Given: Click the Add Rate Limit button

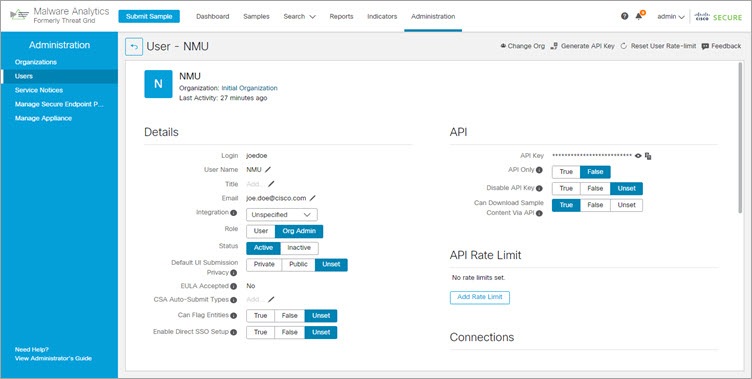Looking at the screenshot, I should pyautogui.click(x=480, y=297).
